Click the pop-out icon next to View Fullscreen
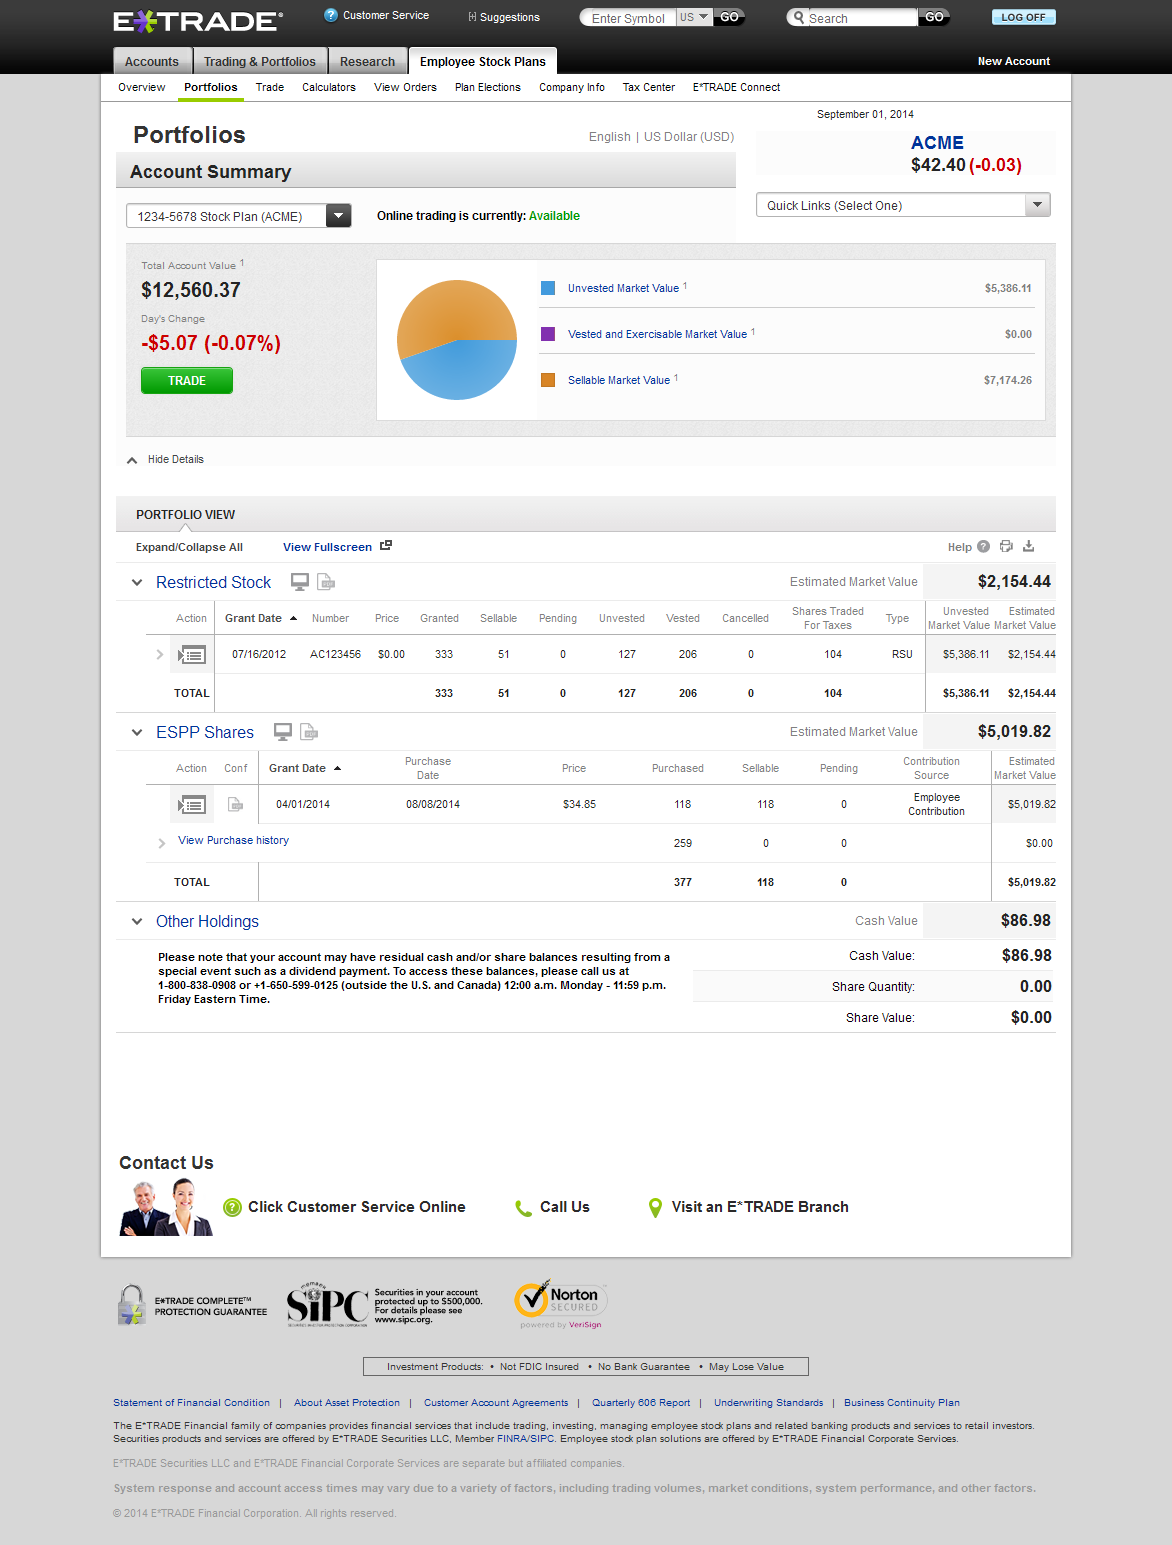This screenshot has height=1545, width=1172. (x=386, y=545)
